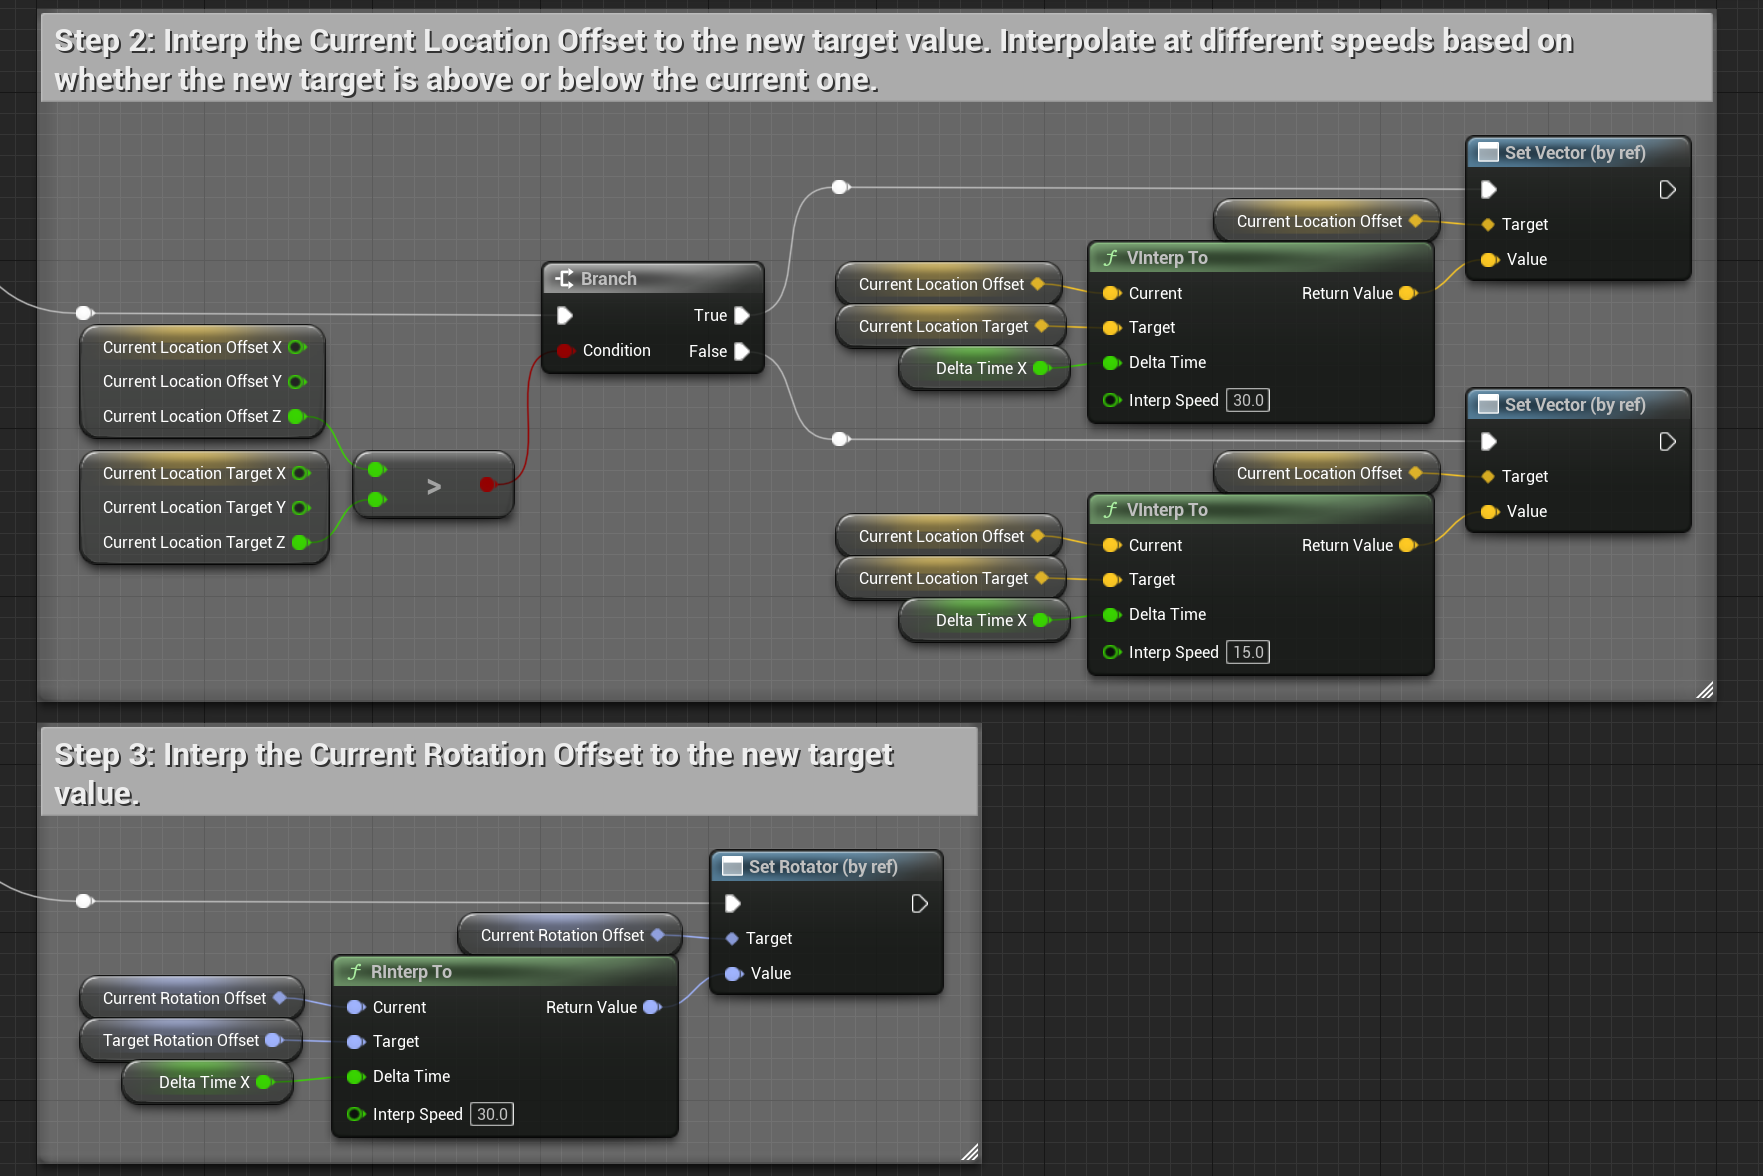Click the Current Location Target Z output pin
Image resolution: width=1763 pixels, height=1176 pixels.
[x=300, y=543]
